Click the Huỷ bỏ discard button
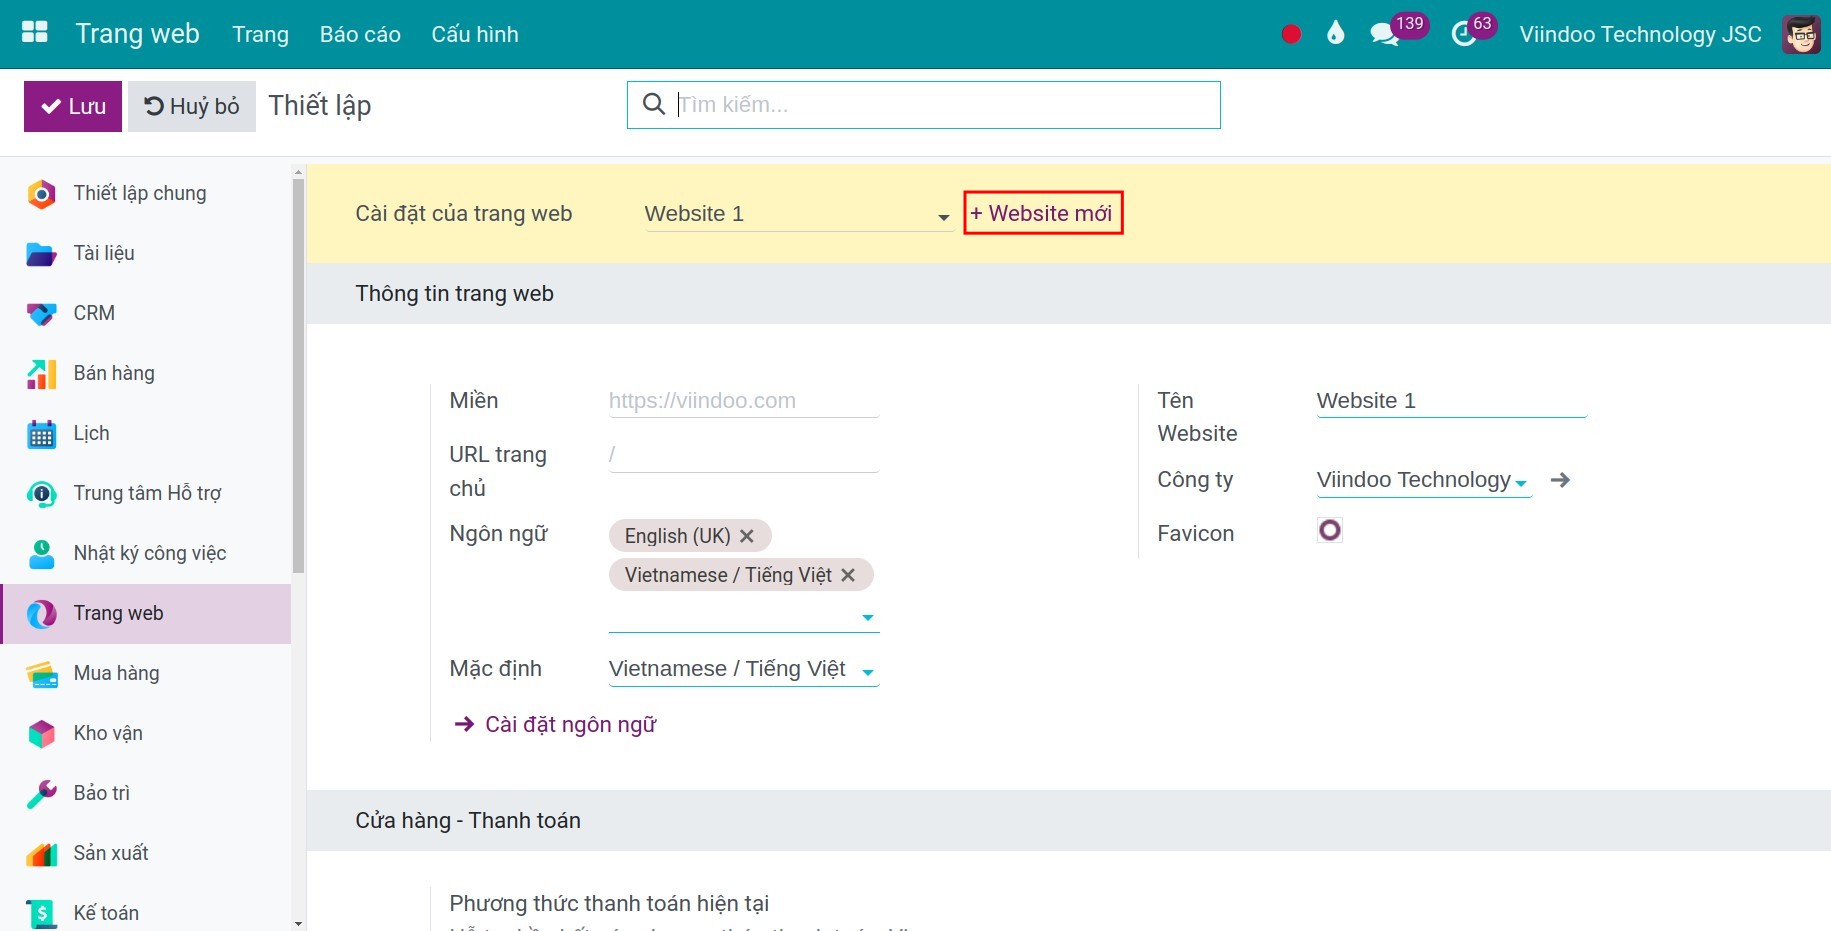The image size is (1831, 931). click(x=192, y=106)
